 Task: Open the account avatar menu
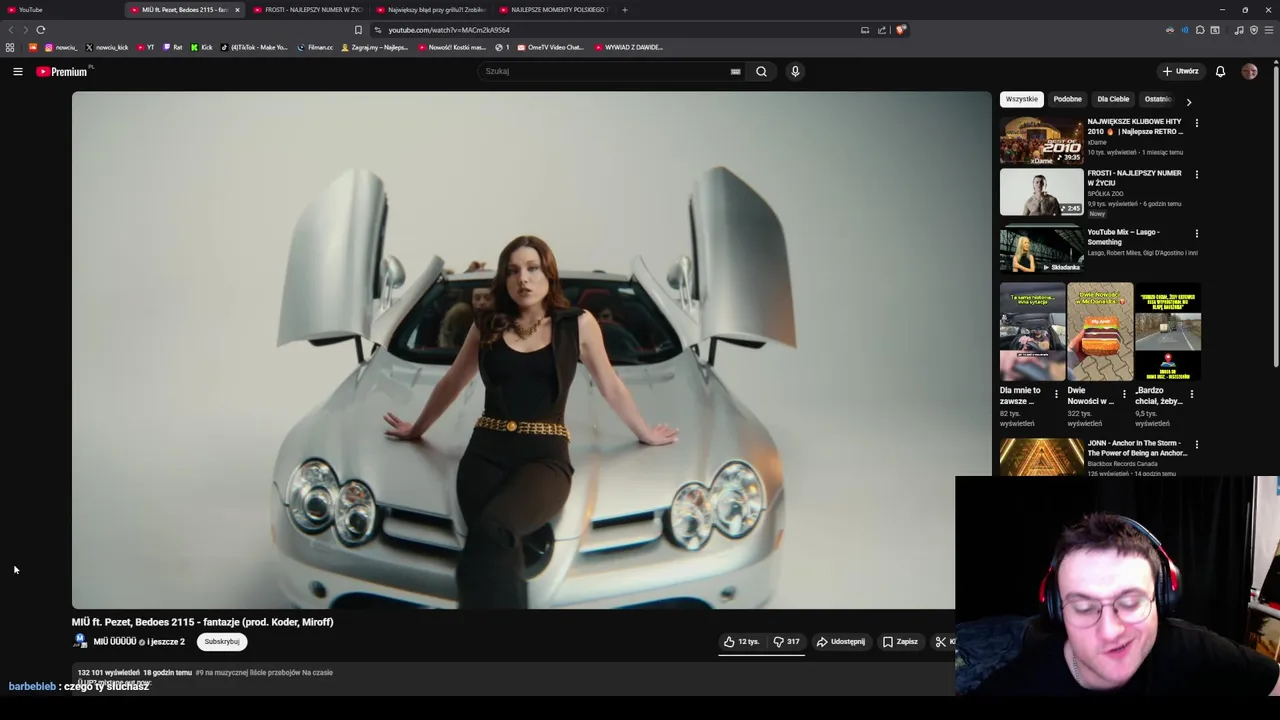(x=1249, y=71)
